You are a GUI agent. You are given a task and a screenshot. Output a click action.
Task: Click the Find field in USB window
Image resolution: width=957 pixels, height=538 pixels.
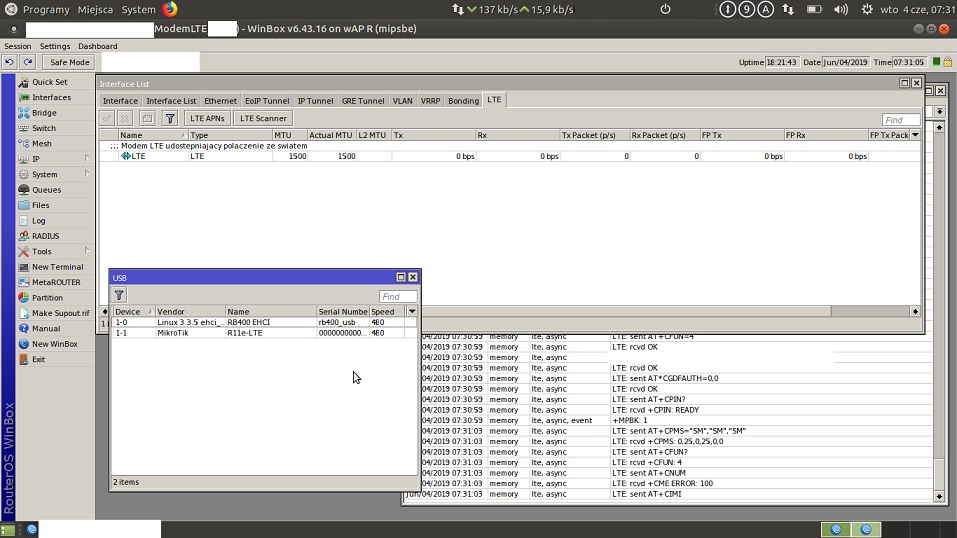click(x=398, y=296)
